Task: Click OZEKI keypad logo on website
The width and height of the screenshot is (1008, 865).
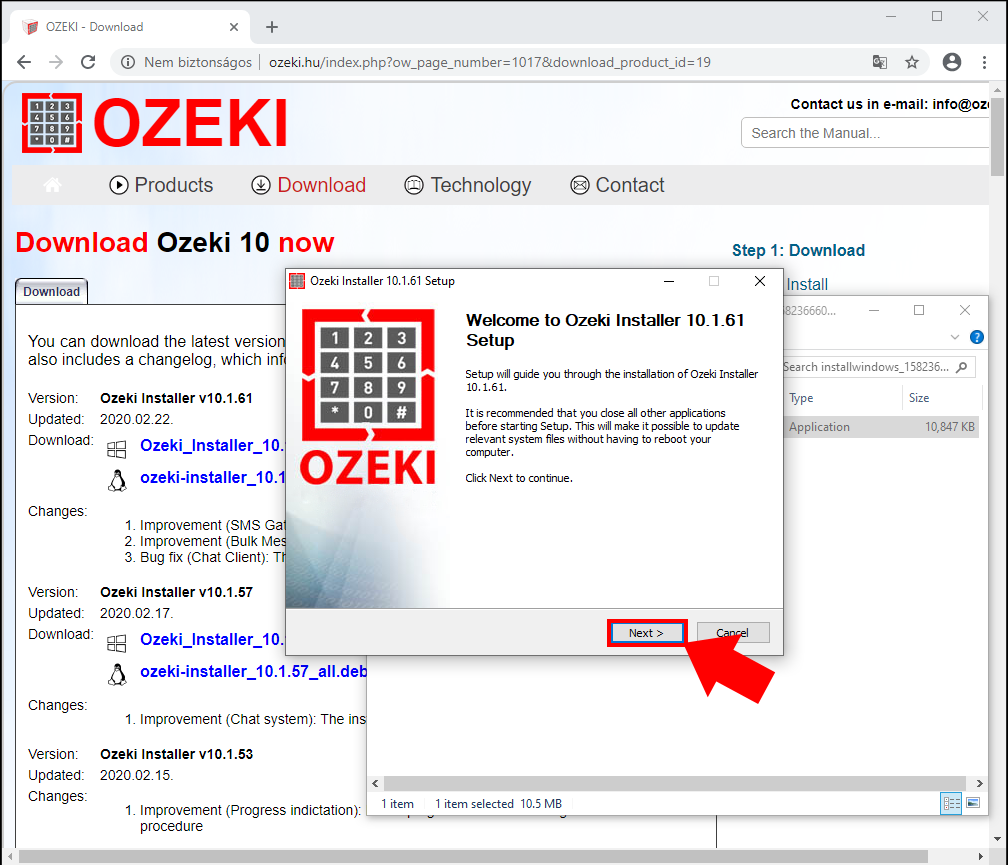Action: tap(52, 123)
